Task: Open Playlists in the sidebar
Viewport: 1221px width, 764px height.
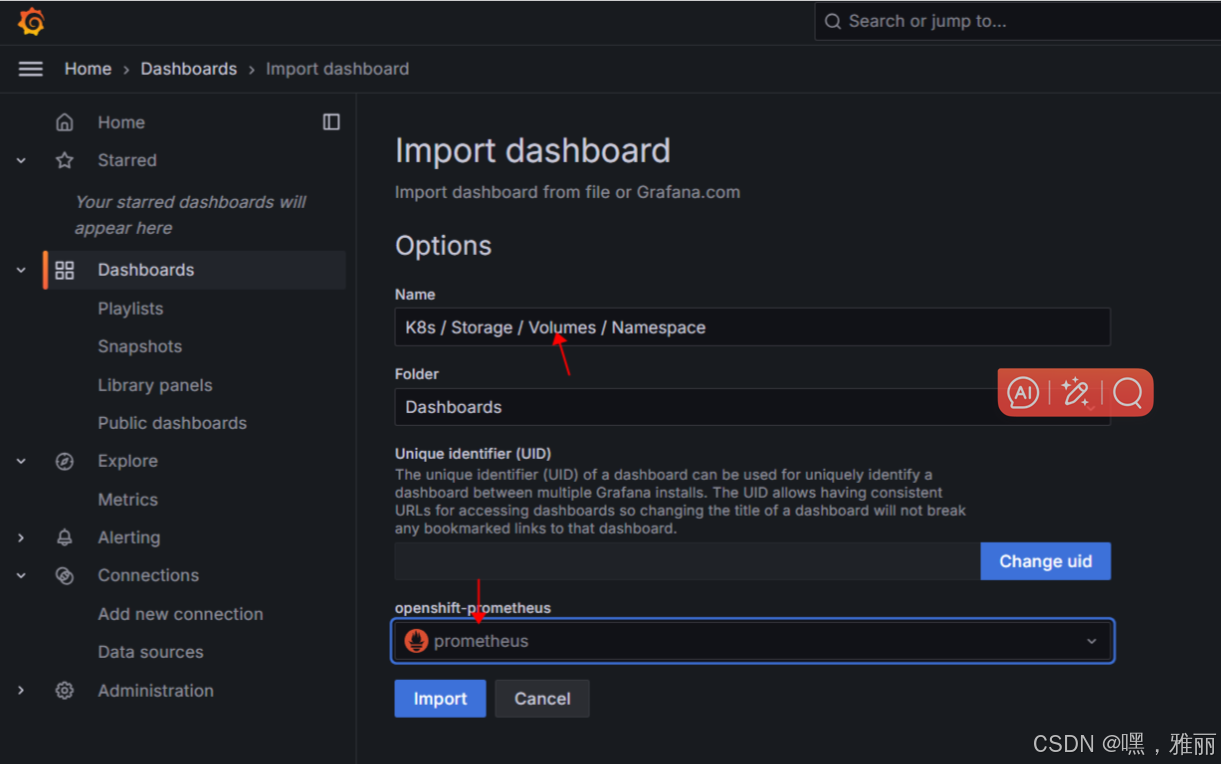Action: click(x=130, y=309)
